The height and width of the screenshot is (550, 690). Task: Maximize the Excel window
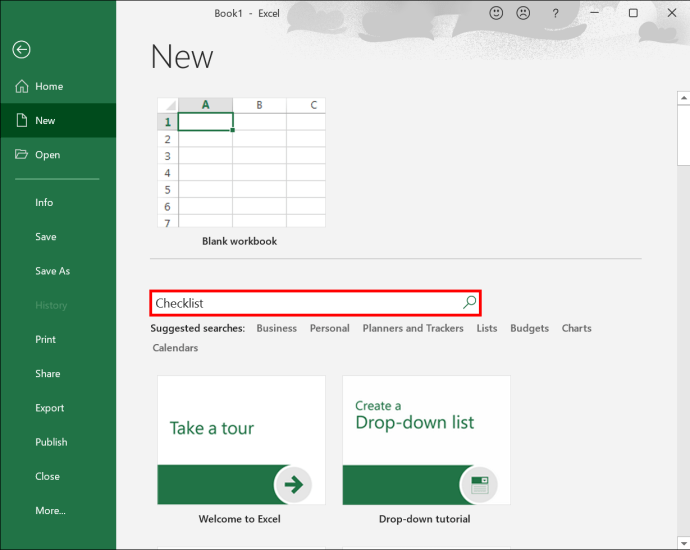click(633, 13)
